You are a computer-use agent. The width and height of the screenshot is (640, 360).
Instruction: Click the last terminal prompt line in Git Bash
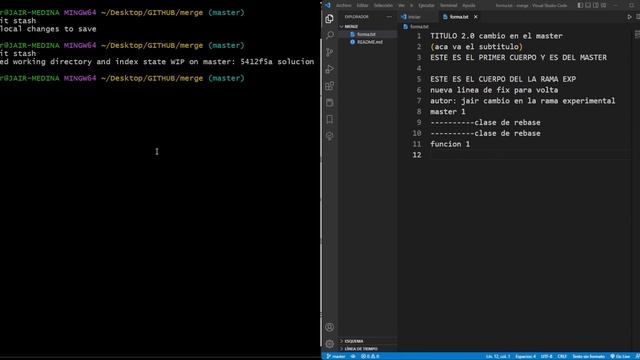(x=122, y=78)
